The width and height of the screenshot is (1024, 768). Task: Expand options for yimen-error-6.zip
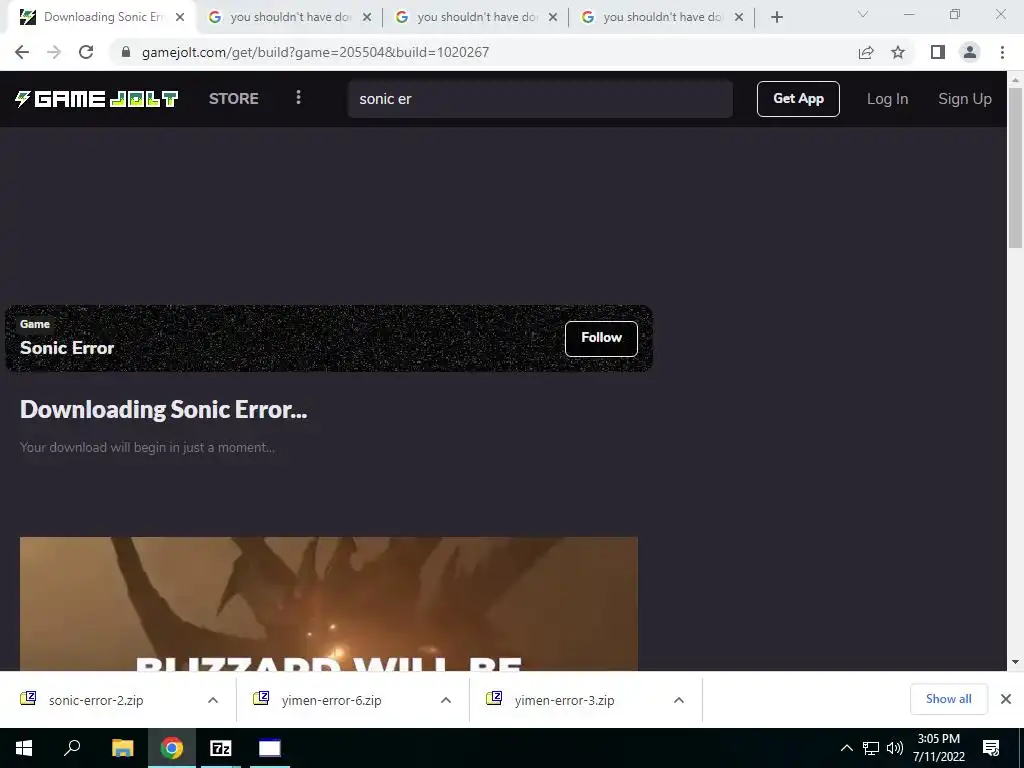[446, 700]
